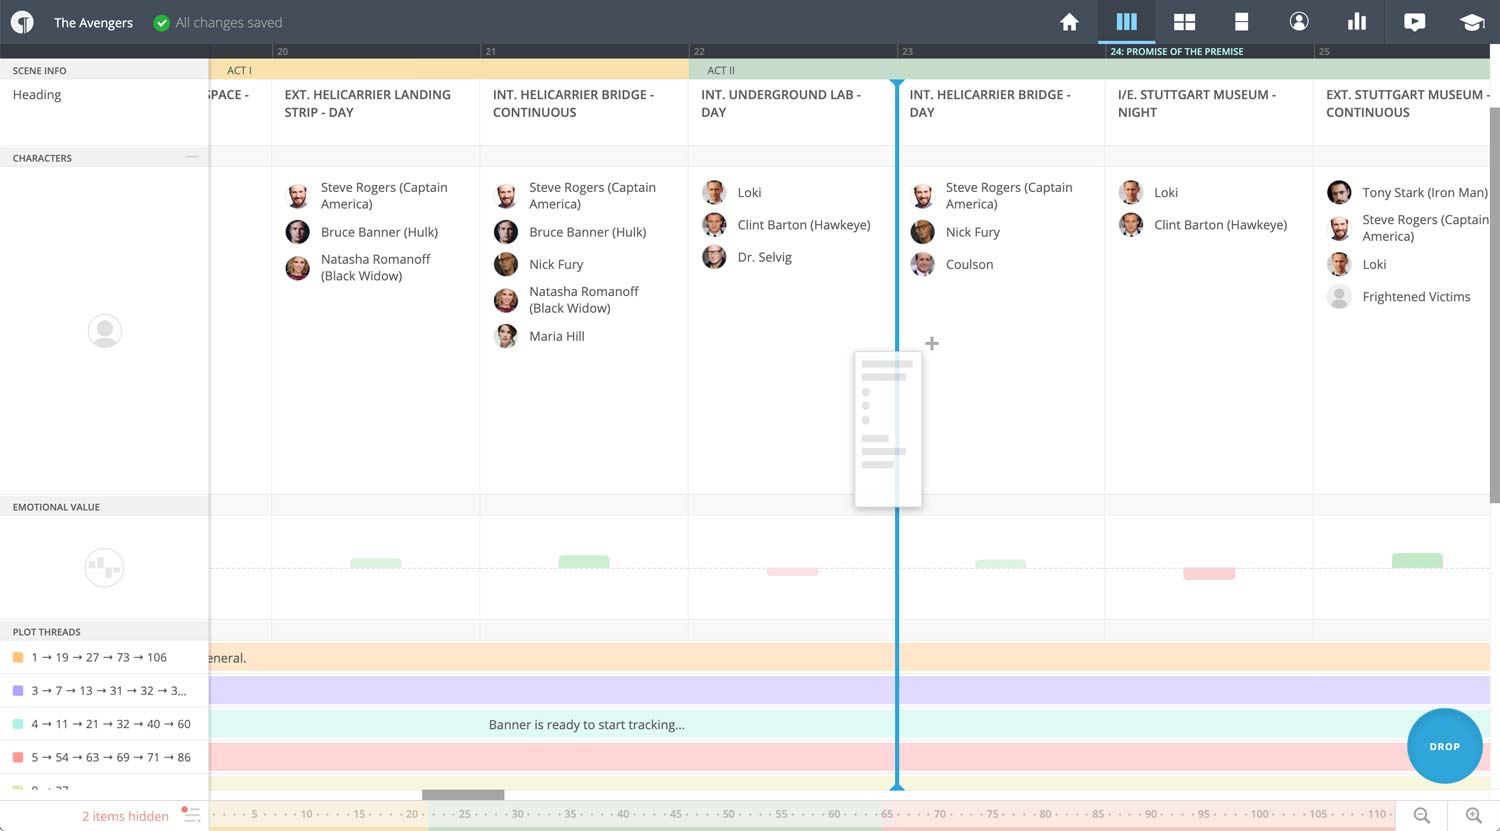This screenshot has height=831, width=1500.
Task: Select Bruce Banner's avatar in the Helicarrier Landing Strip scene
Action: pyautogui.click(x=298, y=232)
